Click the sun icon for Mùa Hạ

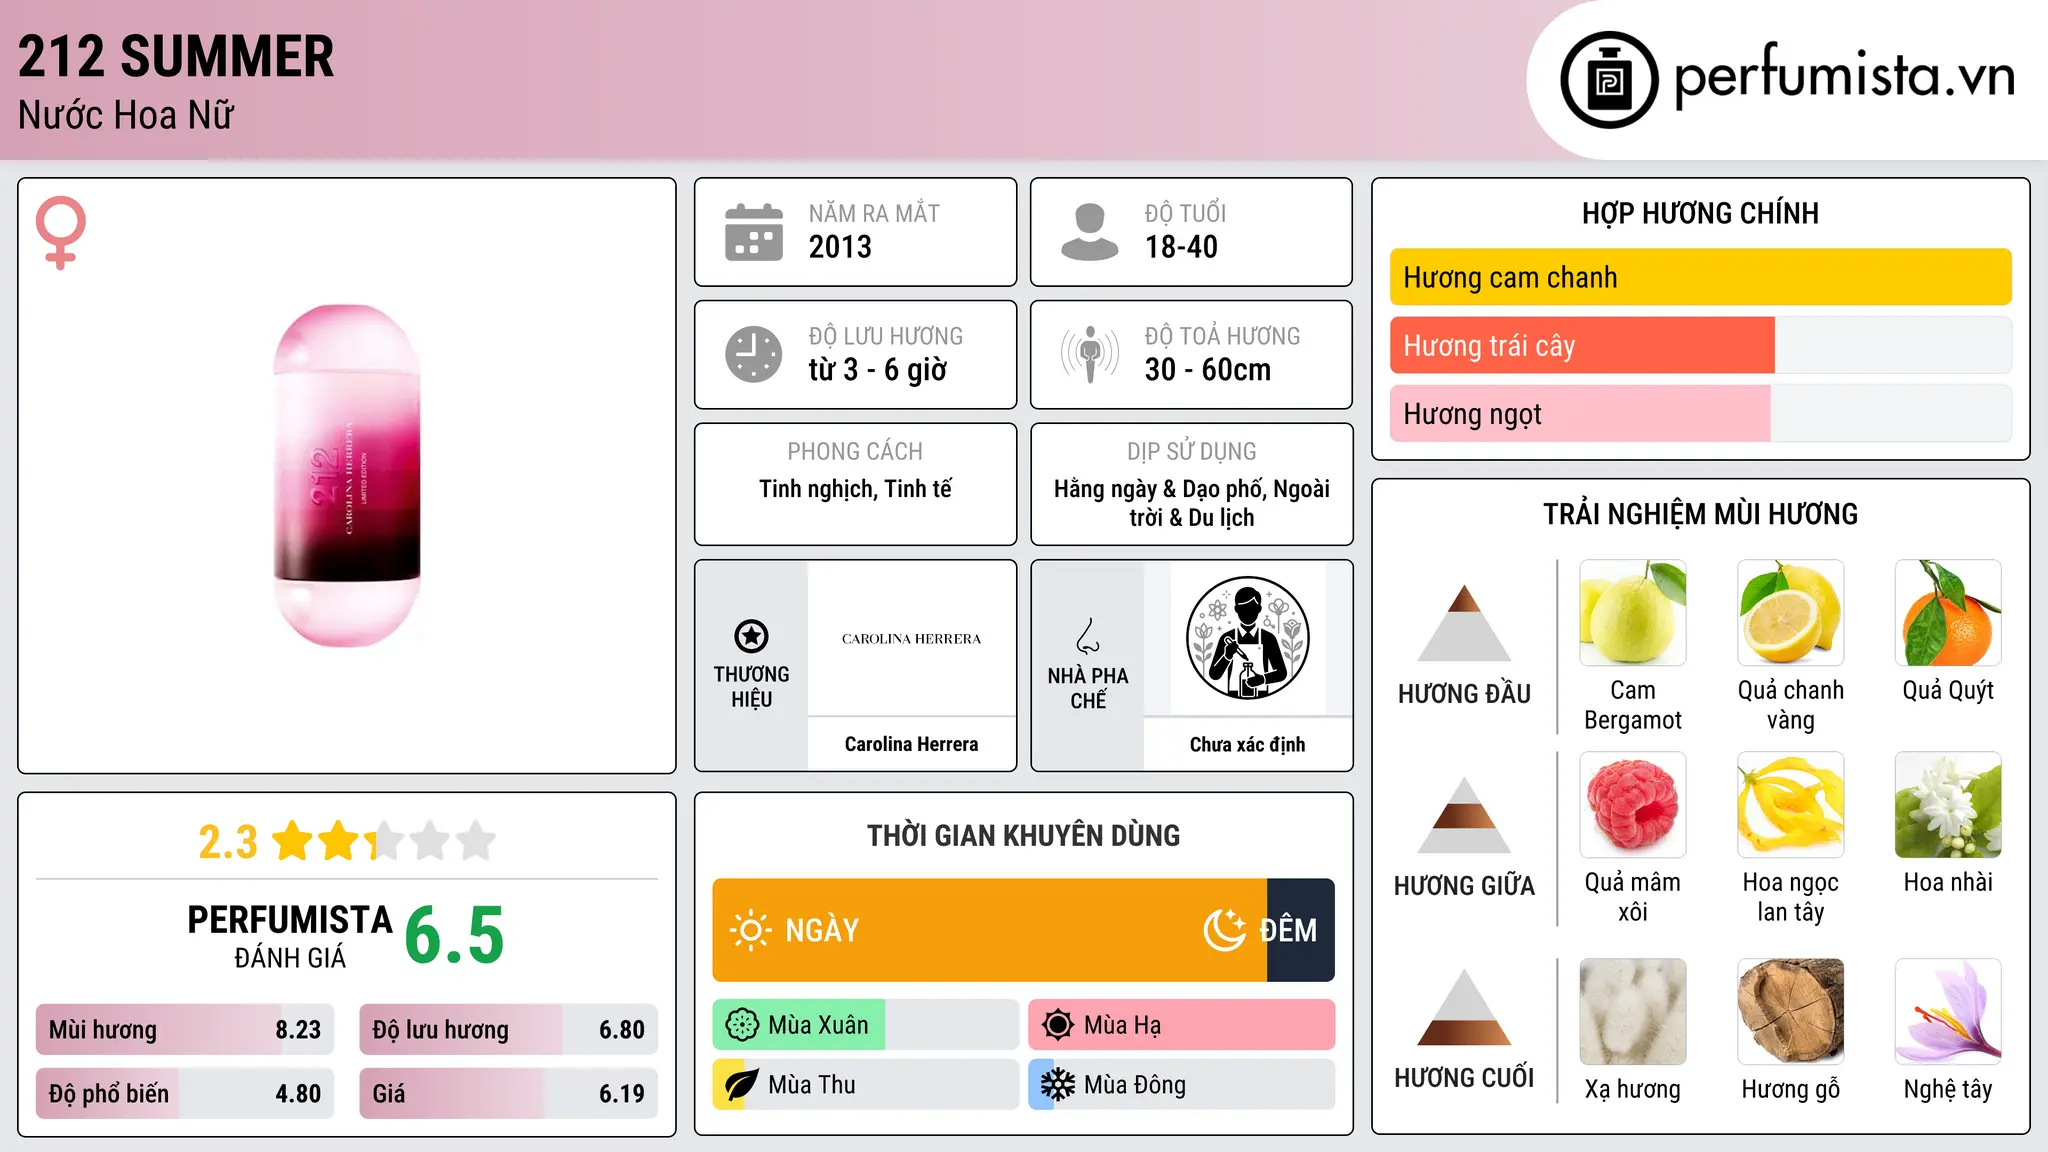[1058, 1025]
